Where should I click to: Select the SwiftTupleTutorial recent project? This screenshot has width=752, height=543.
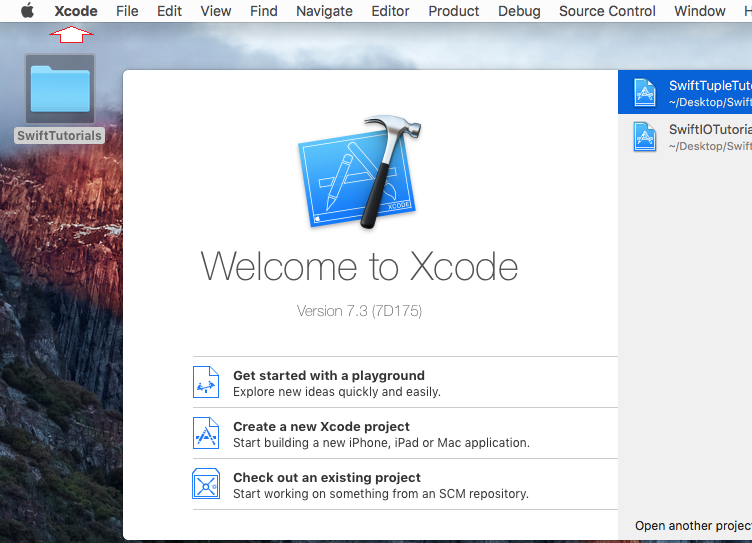point(685,92)
